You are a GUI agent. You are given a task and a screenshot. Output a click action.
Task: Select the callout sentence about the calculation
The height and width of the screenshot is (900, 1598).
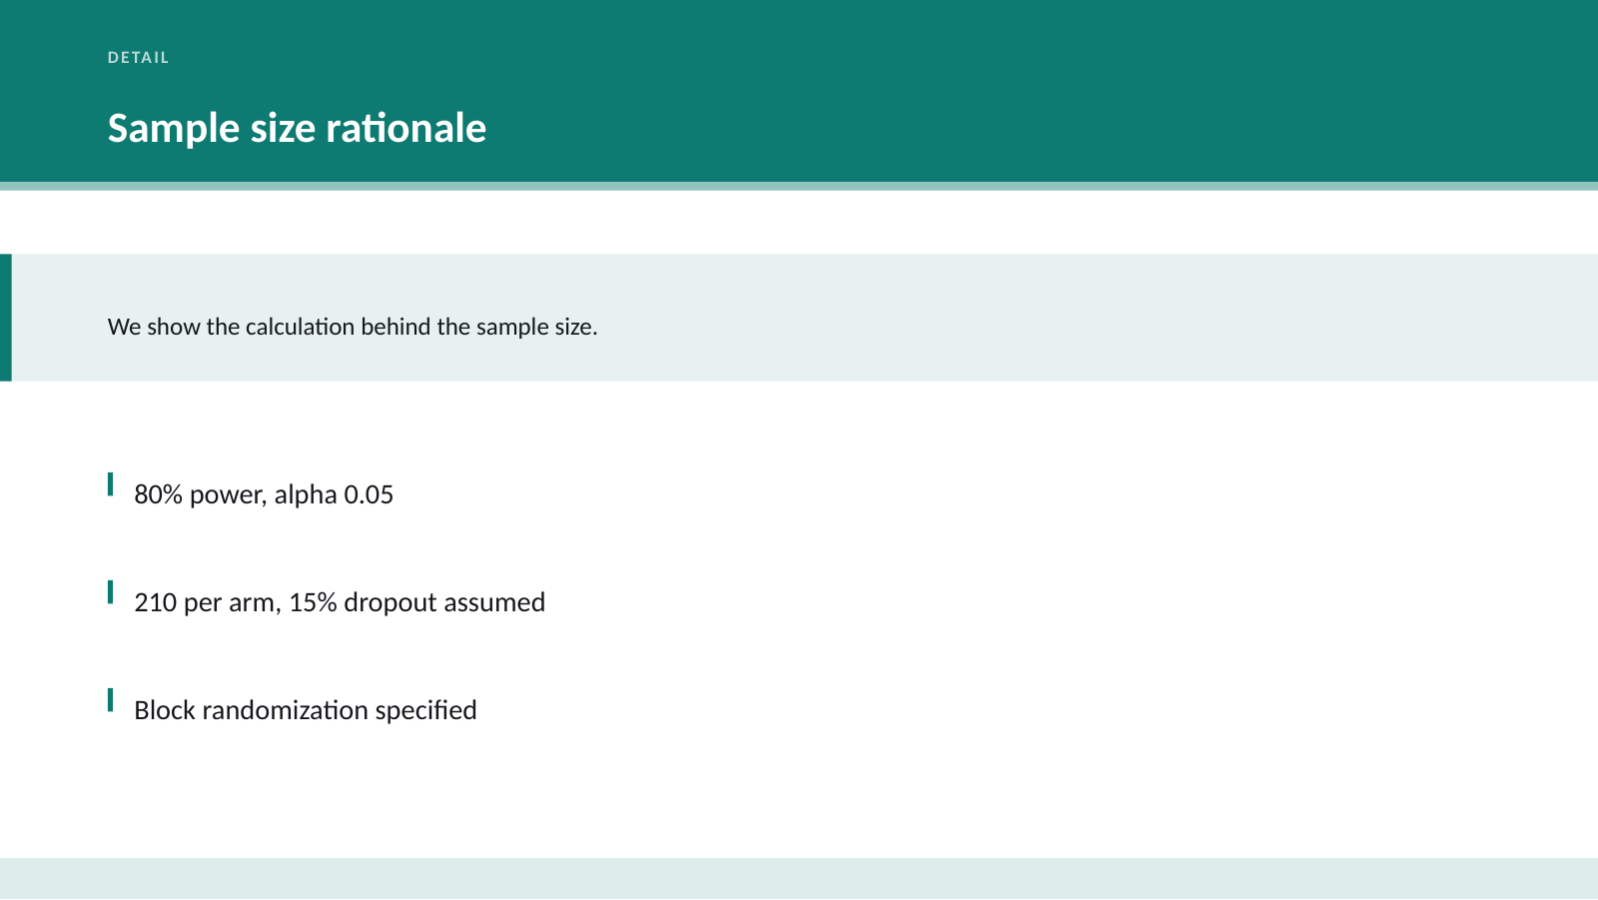pyautogui.click(x=352, y=327)
